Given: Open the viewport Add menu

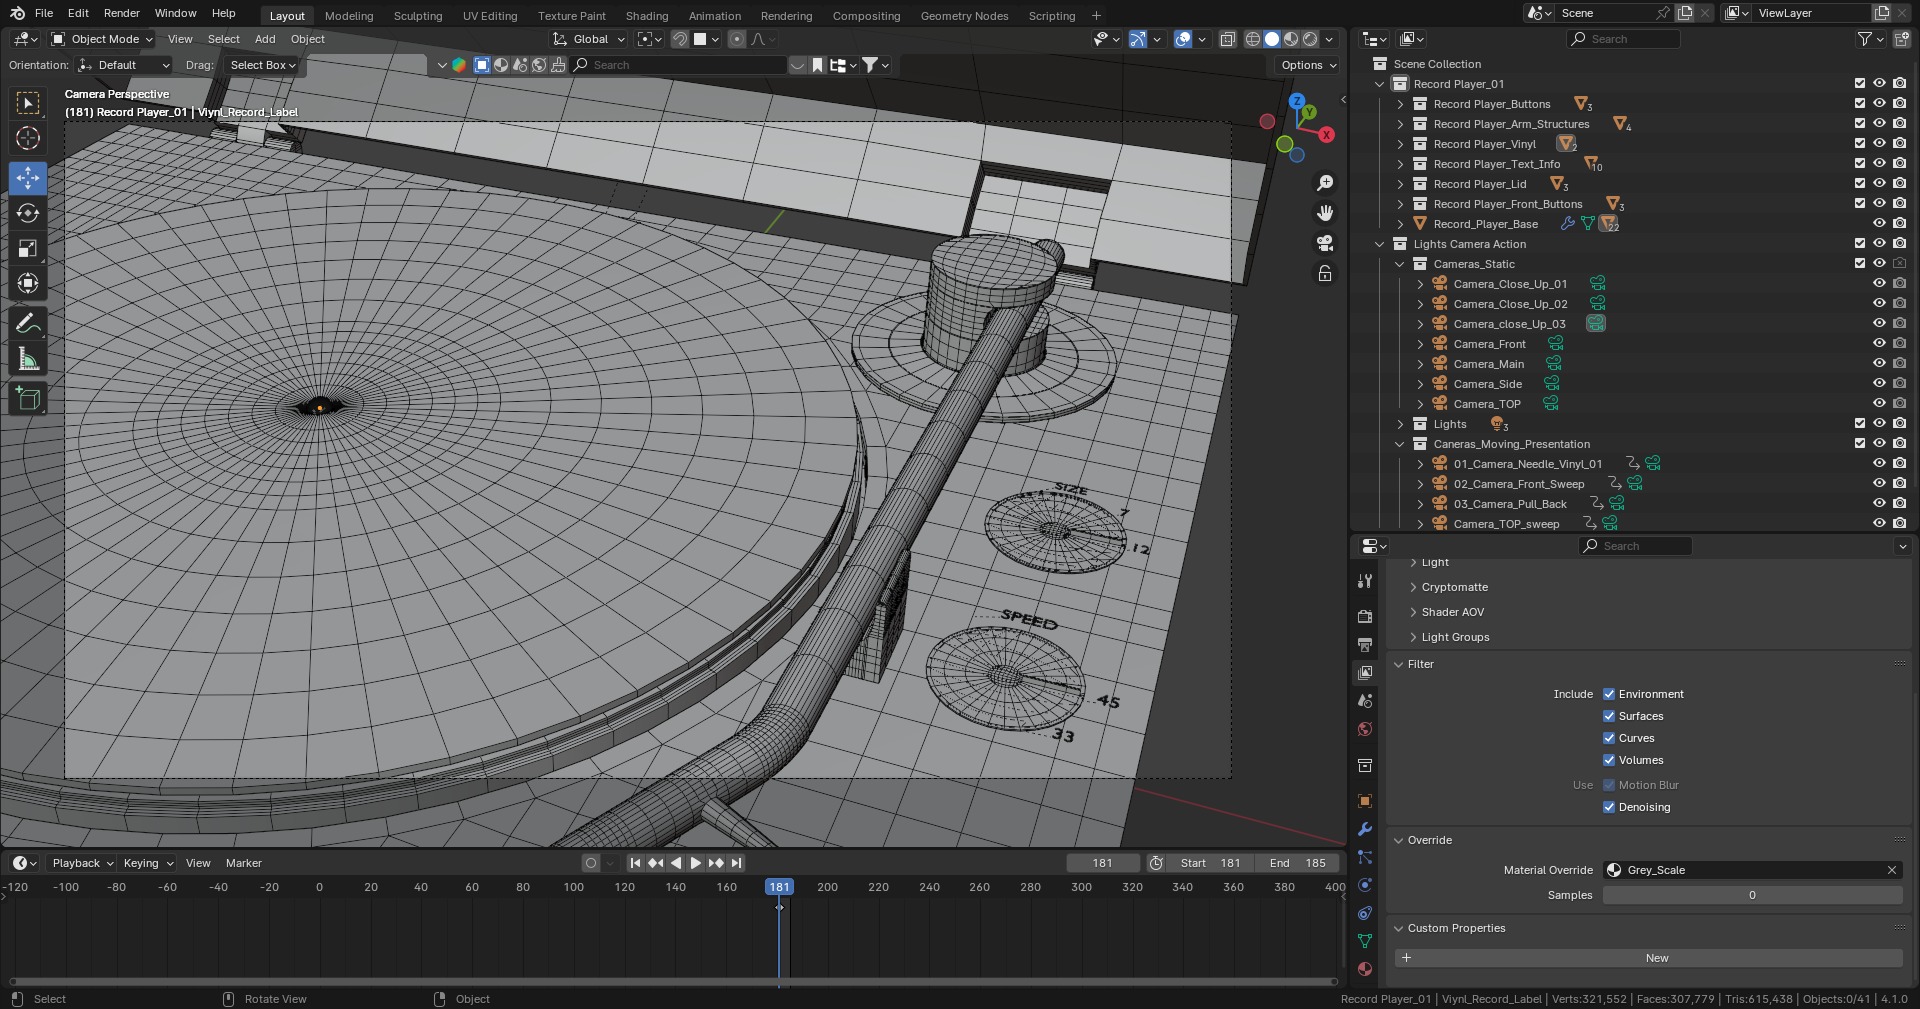Looking at the screenshot, I should [265, 39].
